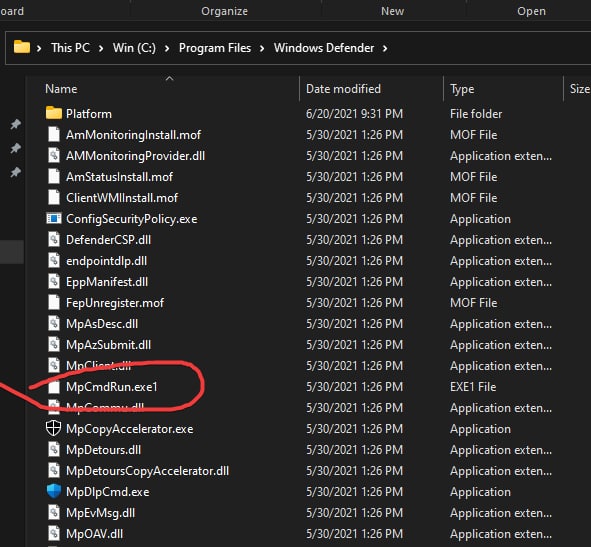Sort by Date modified column header
The image size is (591, 547).
point(343,89)
